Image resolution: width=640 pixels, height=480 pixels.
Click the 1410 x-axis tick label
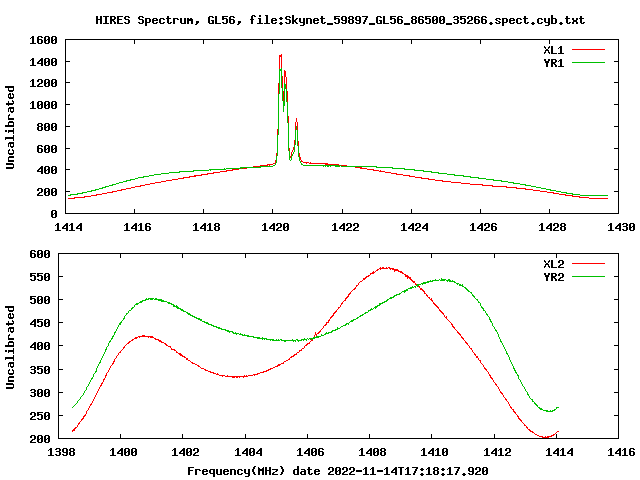coord(434,452)
